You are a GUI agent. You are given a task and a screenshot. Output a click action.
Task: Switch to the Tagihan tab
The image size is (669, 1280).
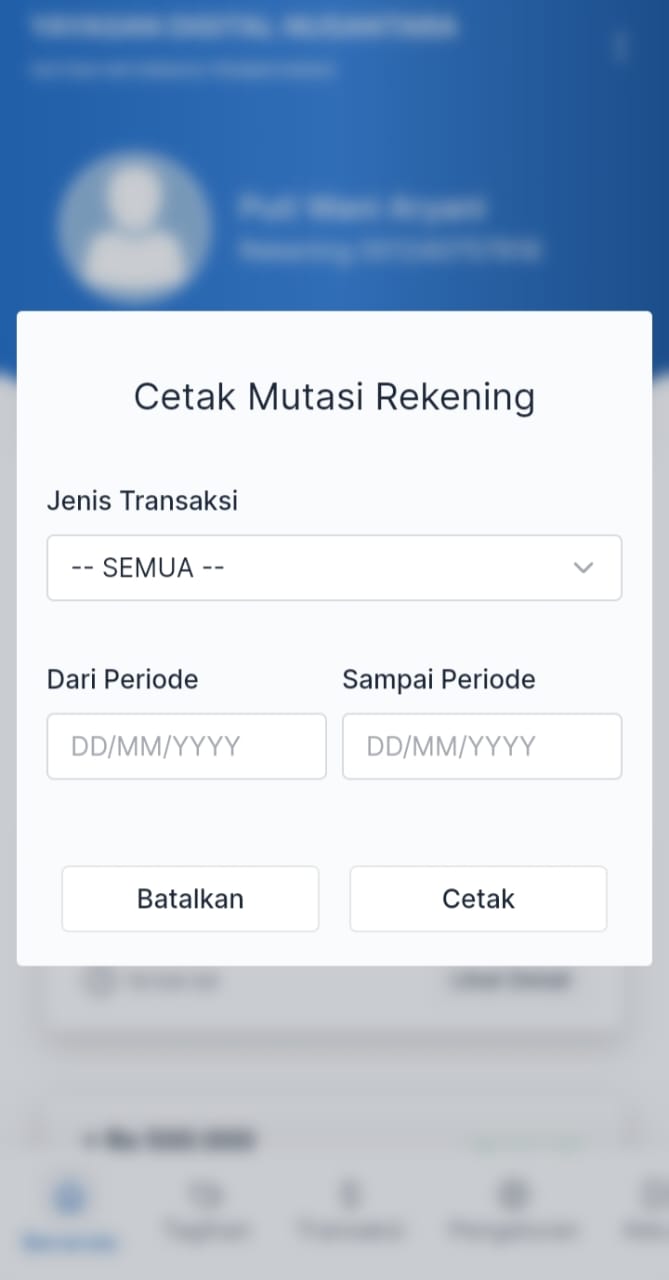(x=207, y=1210)
